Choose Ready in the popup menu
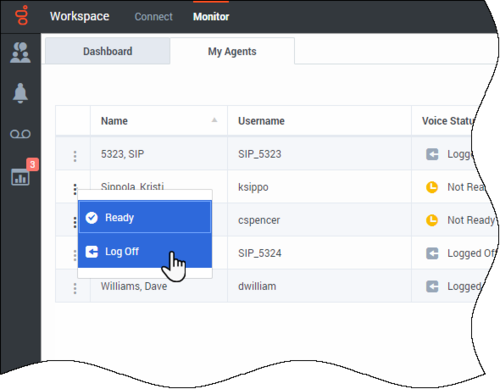This screenshot has width=500, height=389. [145, 217]
